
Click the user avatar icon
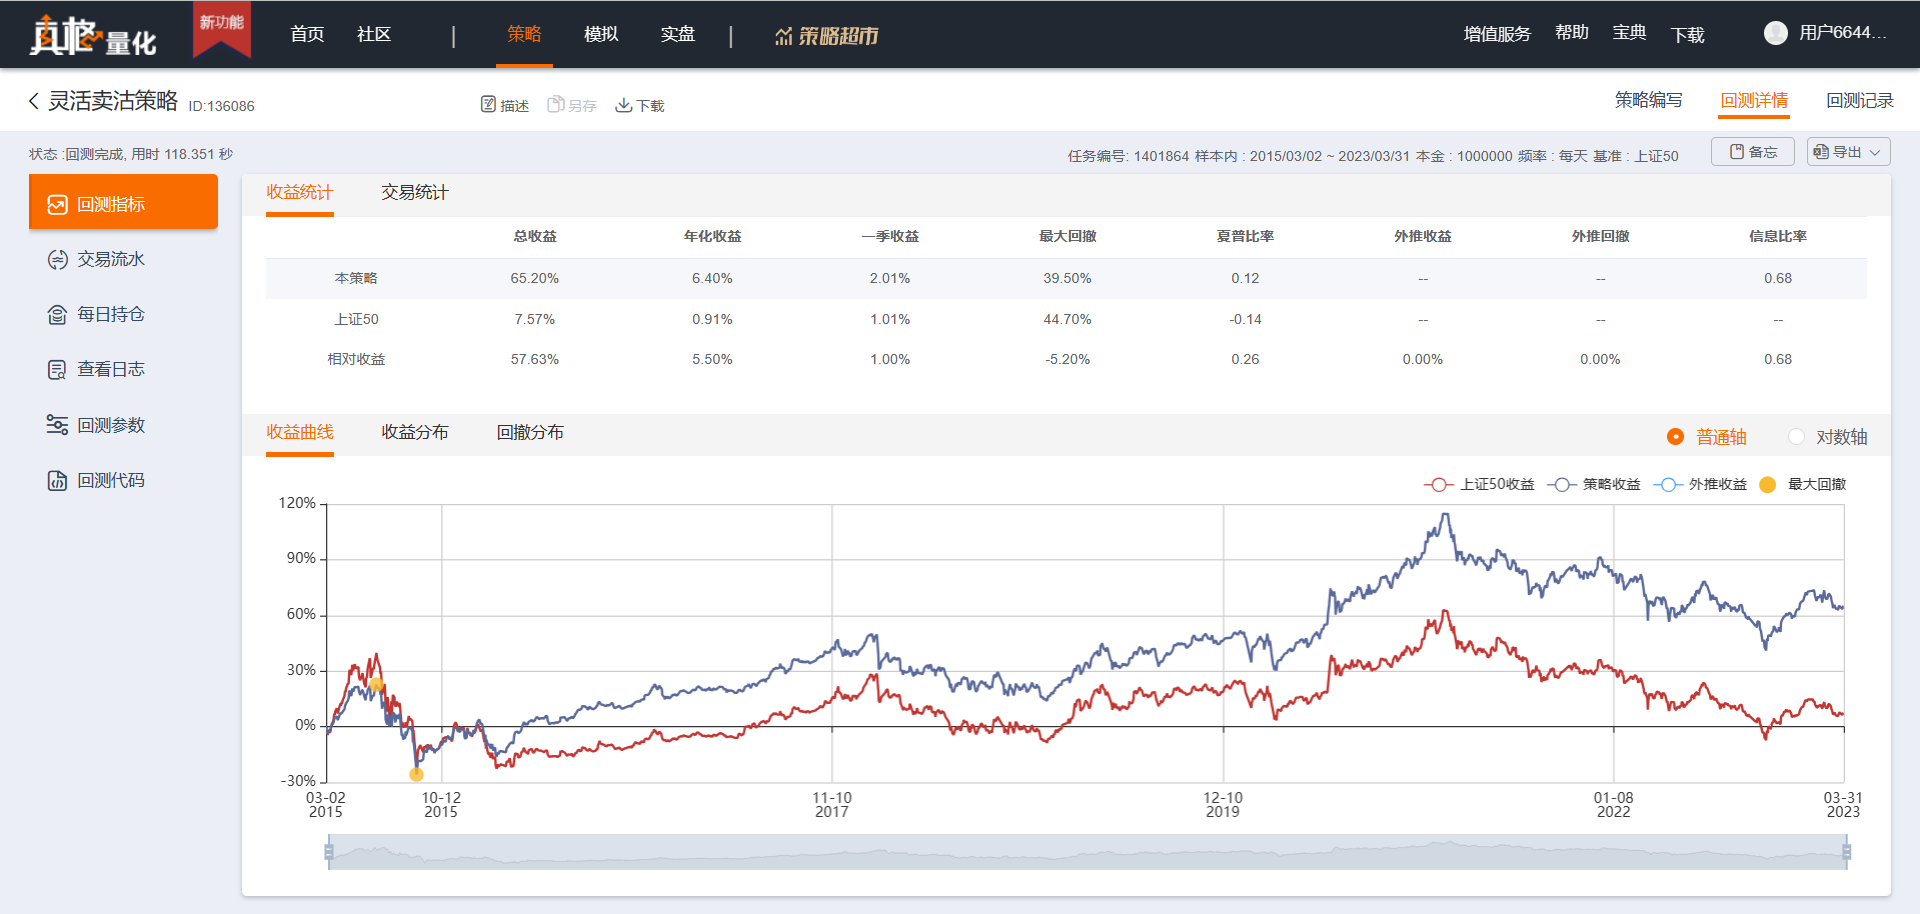pyautogui.click(x=1775, y=33)
